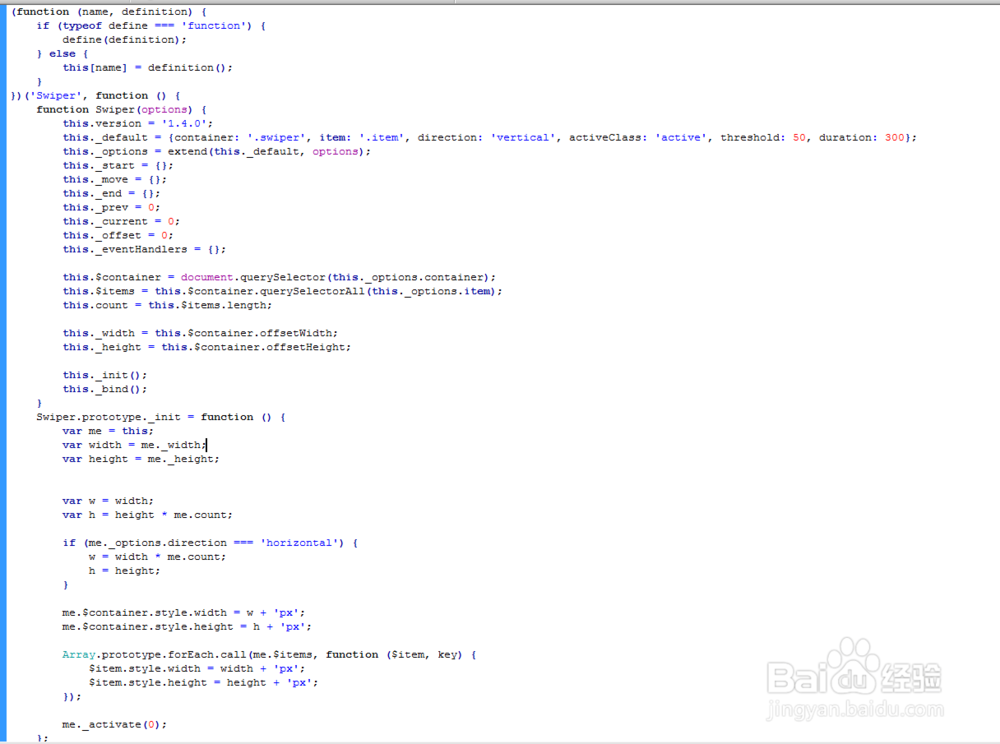
Task: Click 'var me = this;' line
Action: [x=108, y=432]
